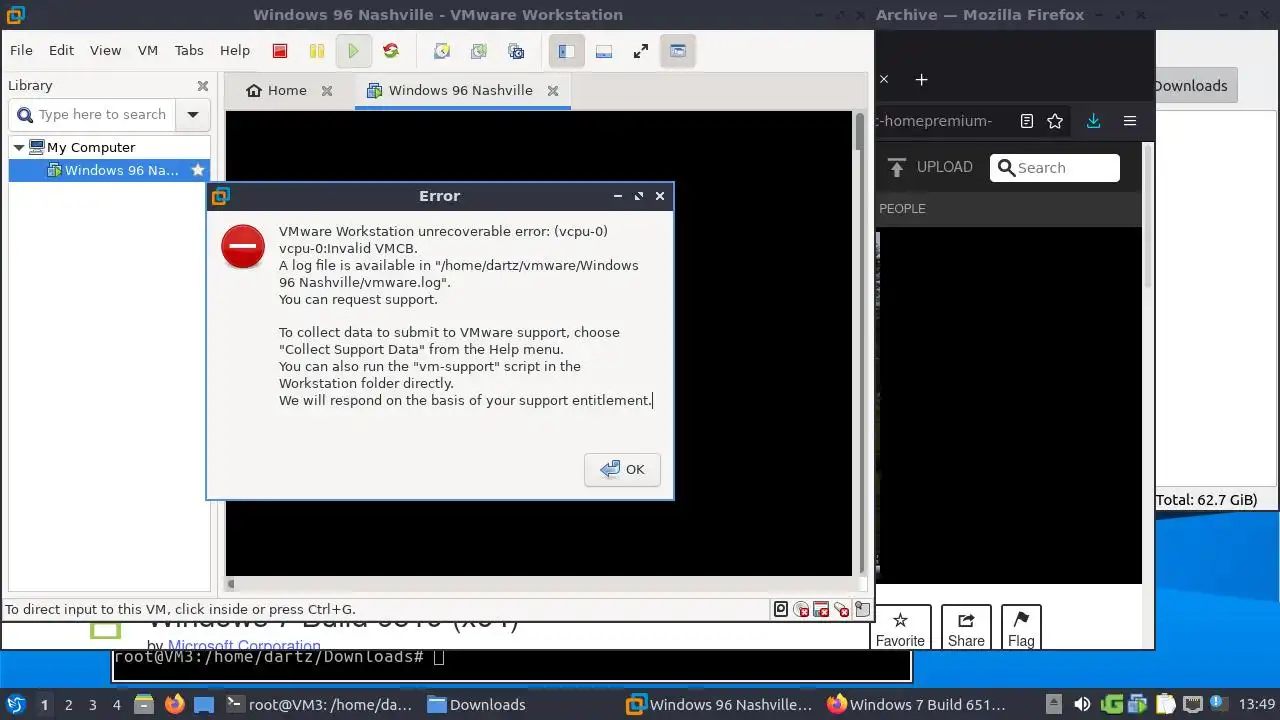Click the restart guest toolbar icon

[x=391, y=51]
